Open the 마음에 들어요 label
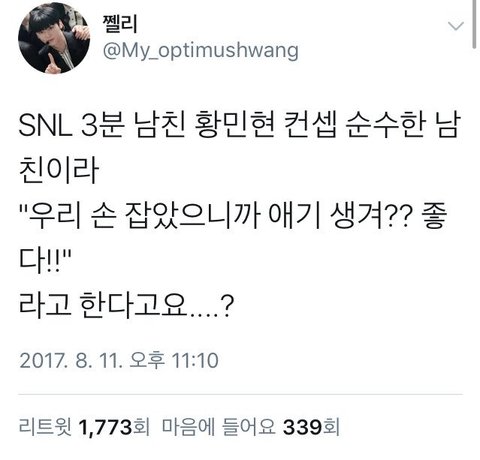This screenshot has height=460, width=480. 219,427
